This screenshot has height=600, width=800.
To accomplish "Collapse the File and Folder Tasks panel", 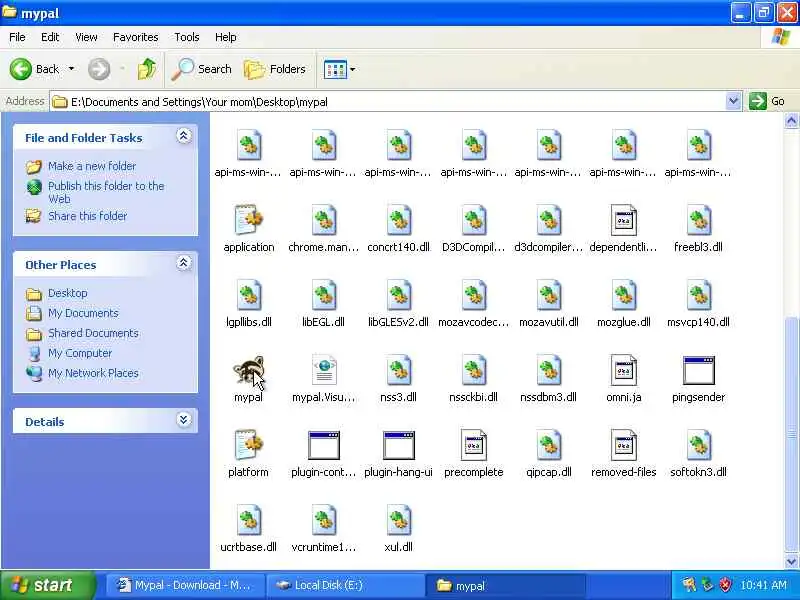I will pyautogui.click(x=184, y=136).
